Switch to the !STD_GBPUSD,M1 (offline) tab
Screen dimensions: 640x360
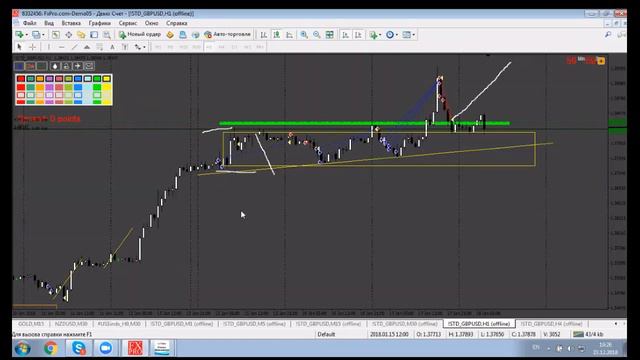pos(182,324)
